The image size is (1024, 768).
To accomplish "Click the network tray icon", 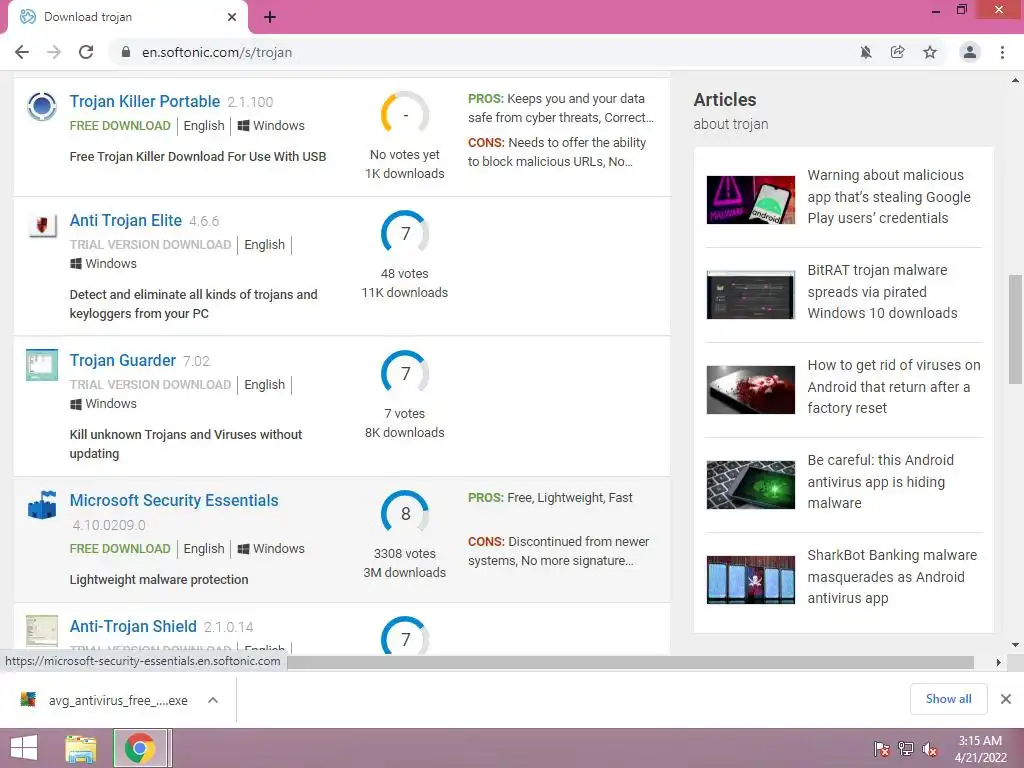I will (906, 749).
